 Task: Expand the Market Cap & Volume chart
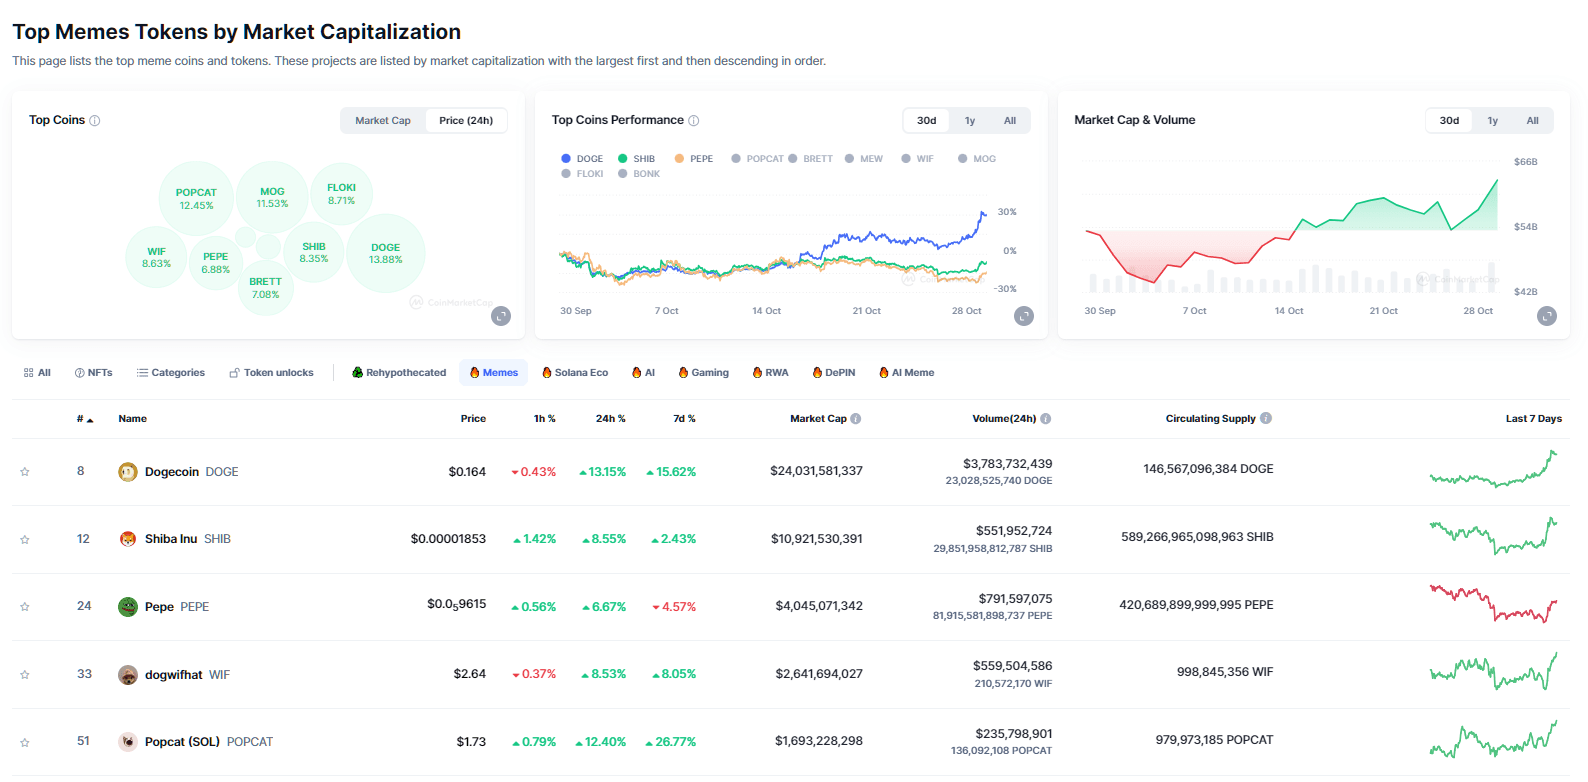(1547, 316)
